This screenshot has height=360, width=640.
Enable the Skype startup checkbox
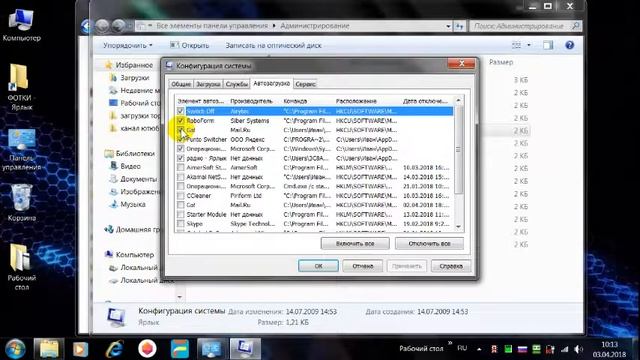180,224
